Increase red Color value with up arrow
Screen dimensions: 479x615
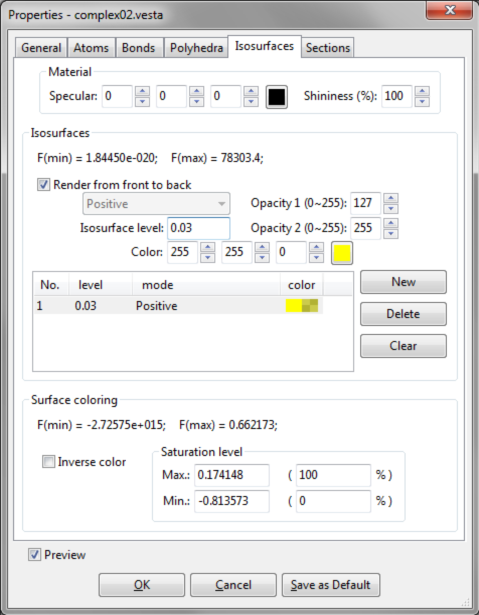click(208, 247)
